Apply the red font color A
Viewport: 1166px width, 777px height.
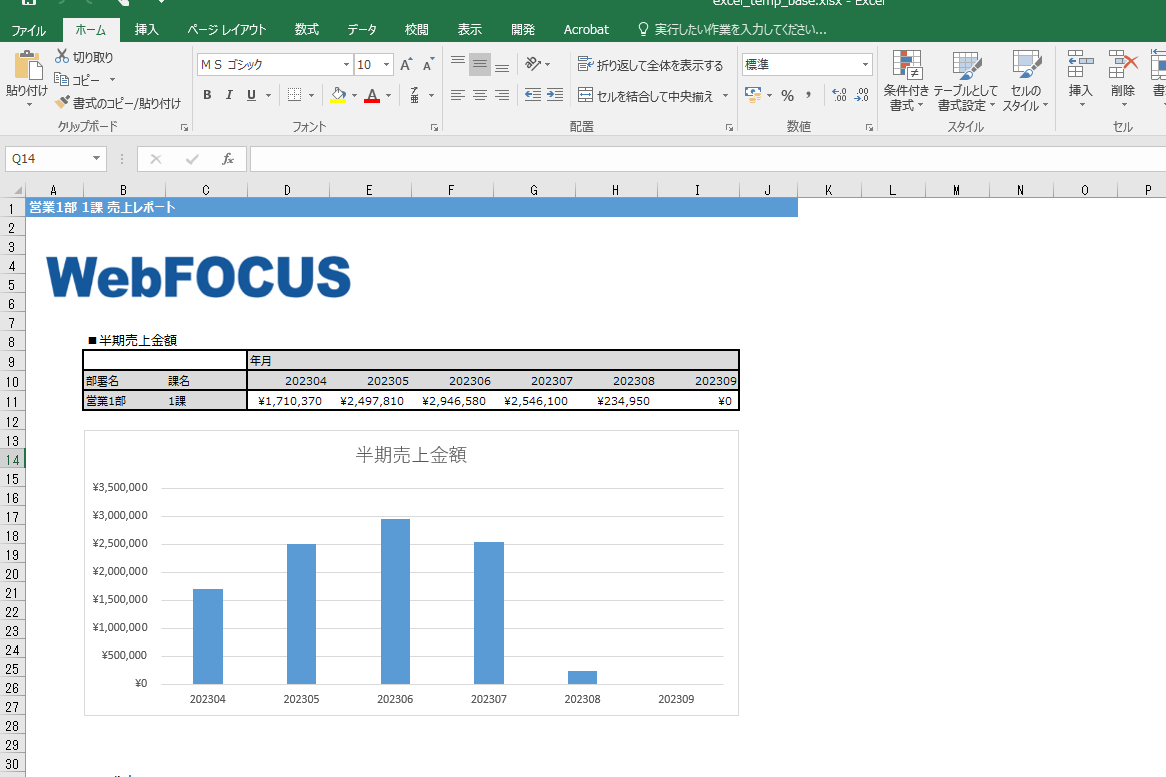click(372, 95)
